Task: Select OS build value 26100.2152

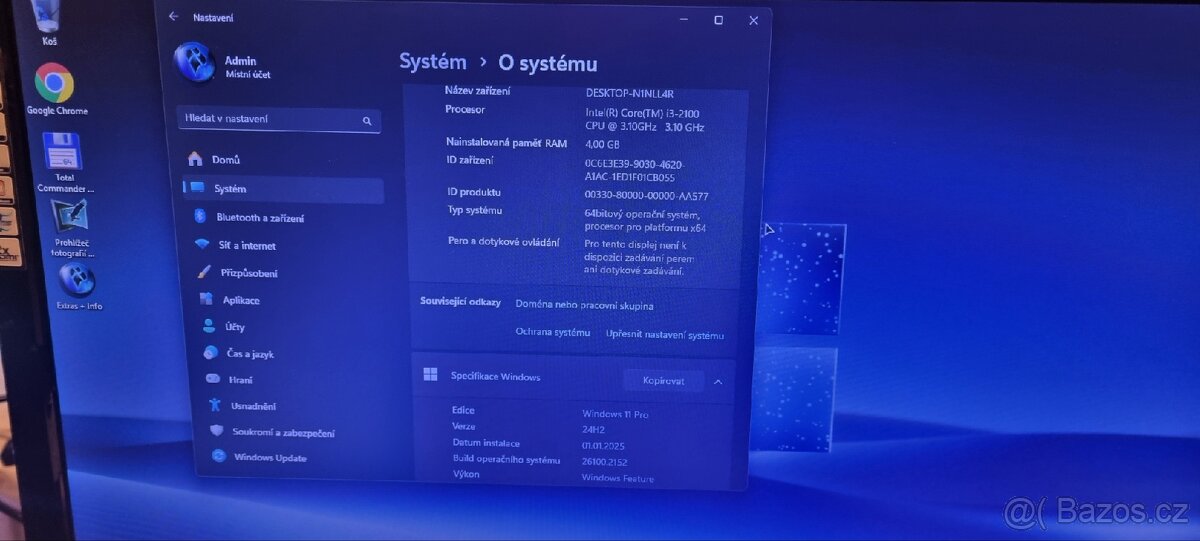Action: coord(607,461)
